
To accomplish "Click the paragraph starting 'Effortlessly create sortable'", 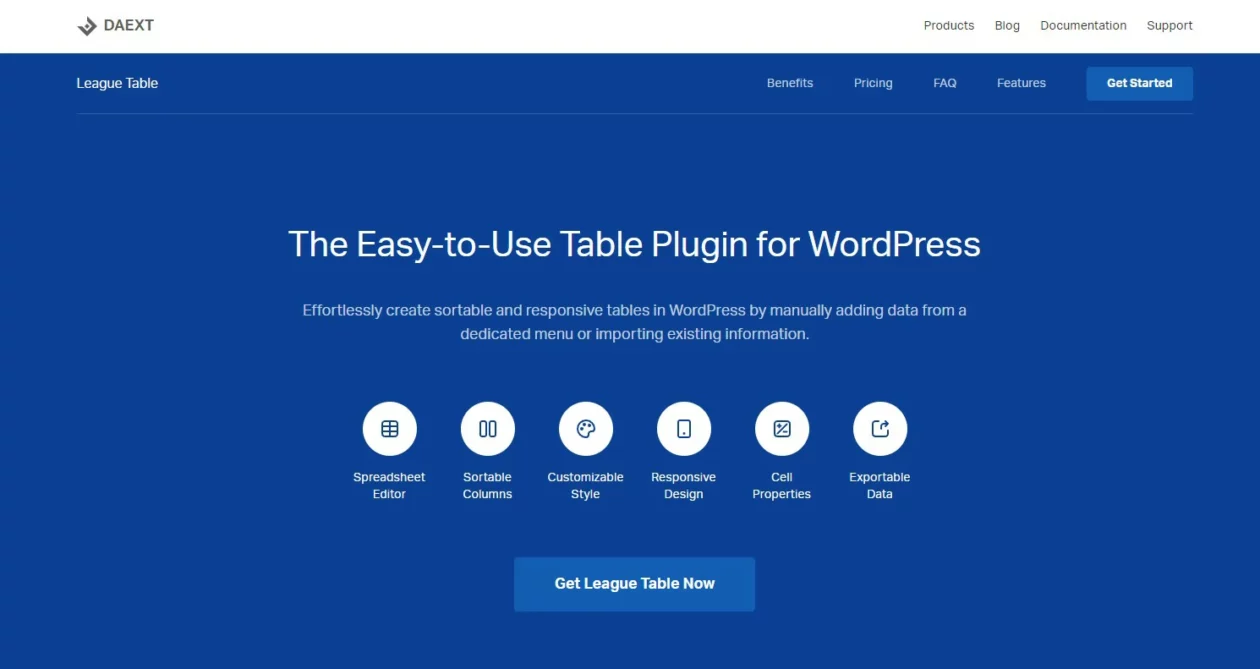I will click(x=634, y=322).
